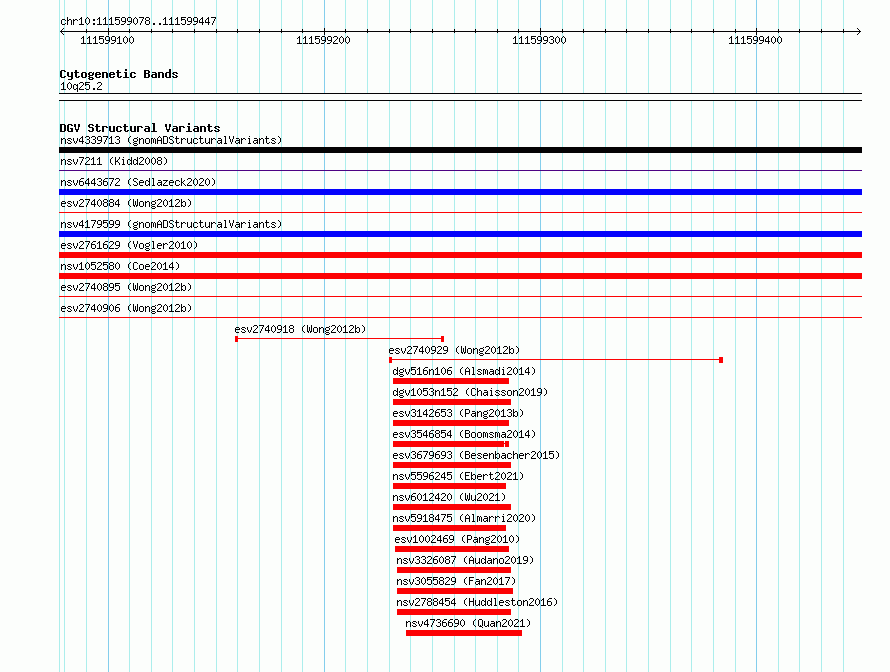
Task: Click nsv3055829 (Fan2017) label
Action: tap(456, 581)
